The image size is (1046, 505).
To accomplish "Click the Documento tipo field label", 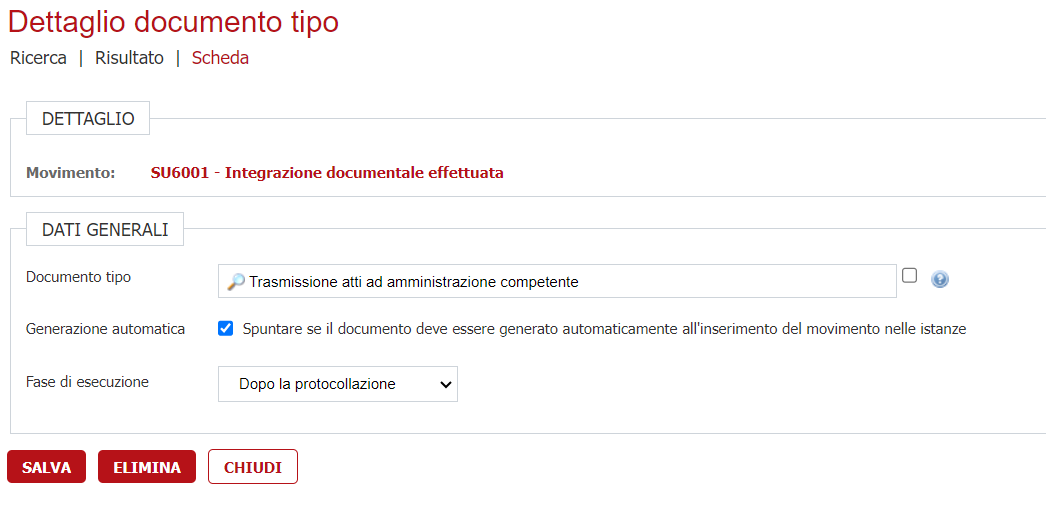I will click(x=78, y=277).
